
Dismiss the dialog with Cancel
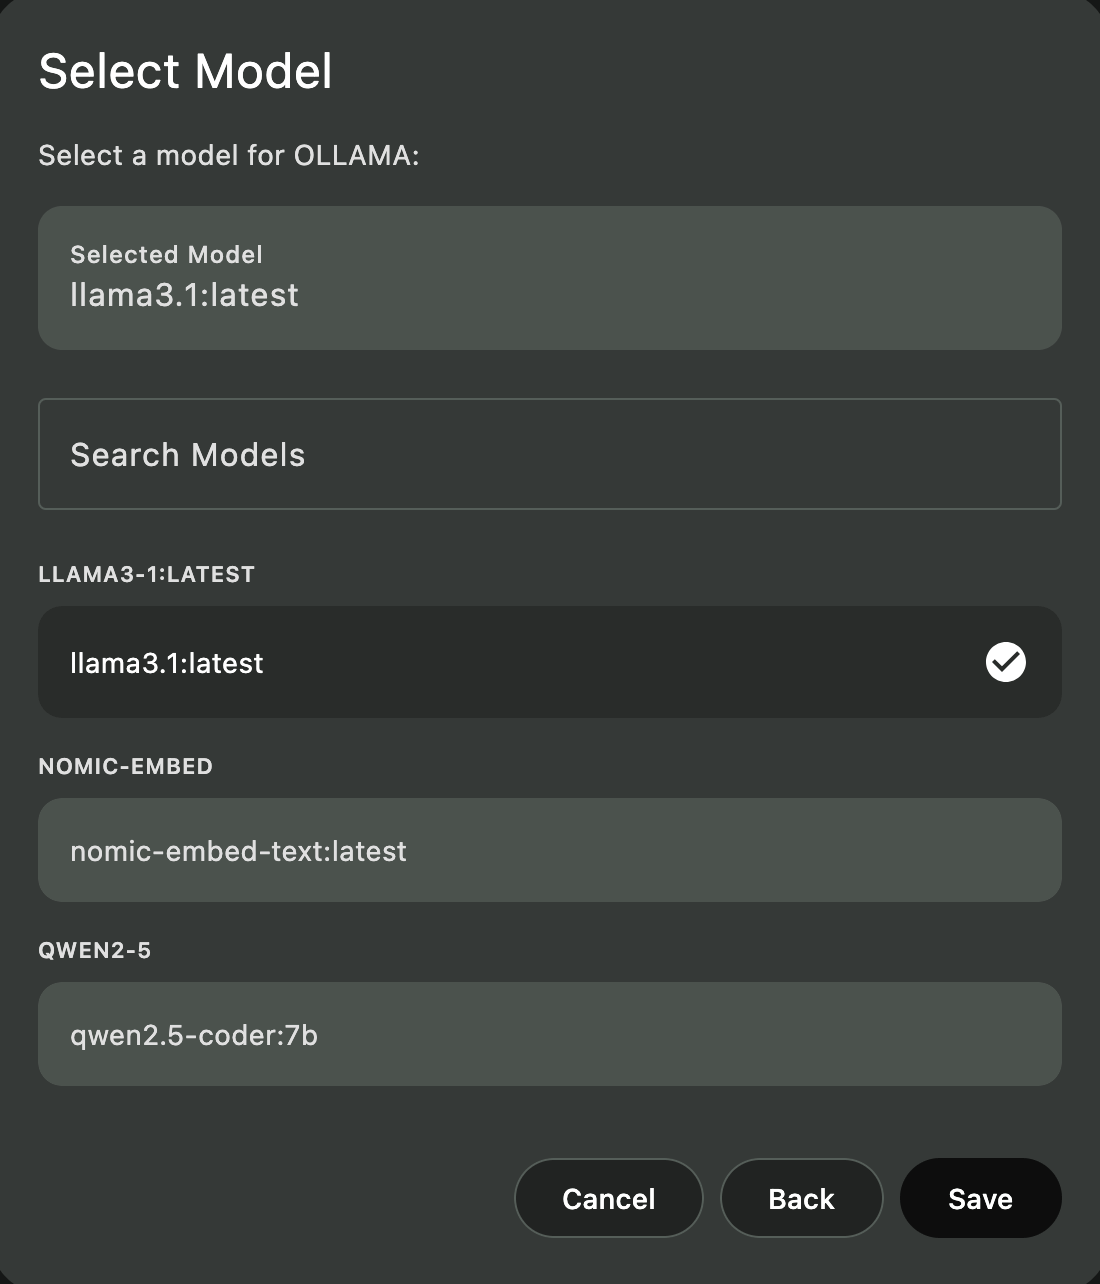click(608, 1198)
